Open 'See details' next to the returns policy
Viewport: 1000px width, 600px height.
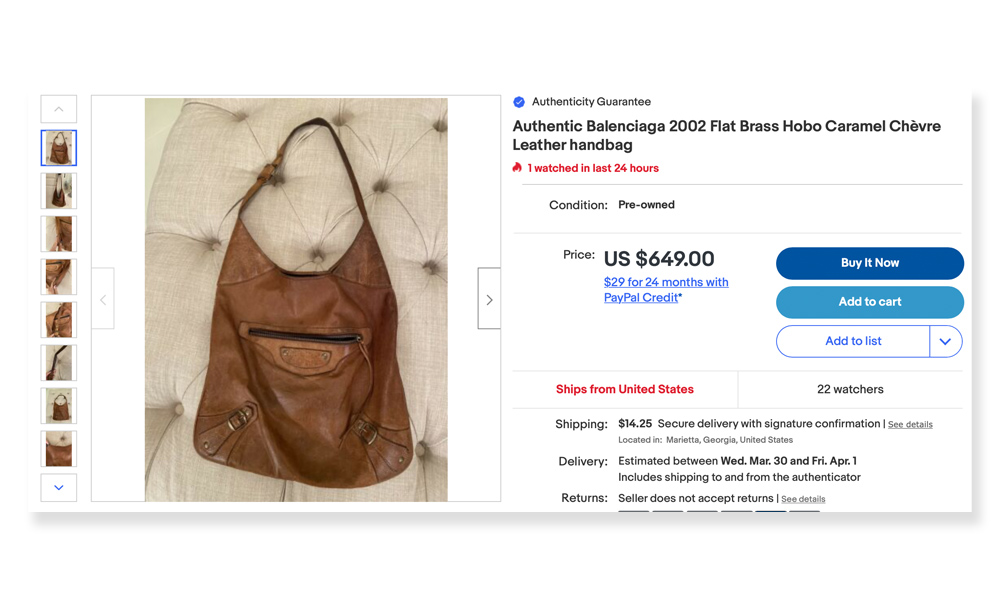[802, 498]
